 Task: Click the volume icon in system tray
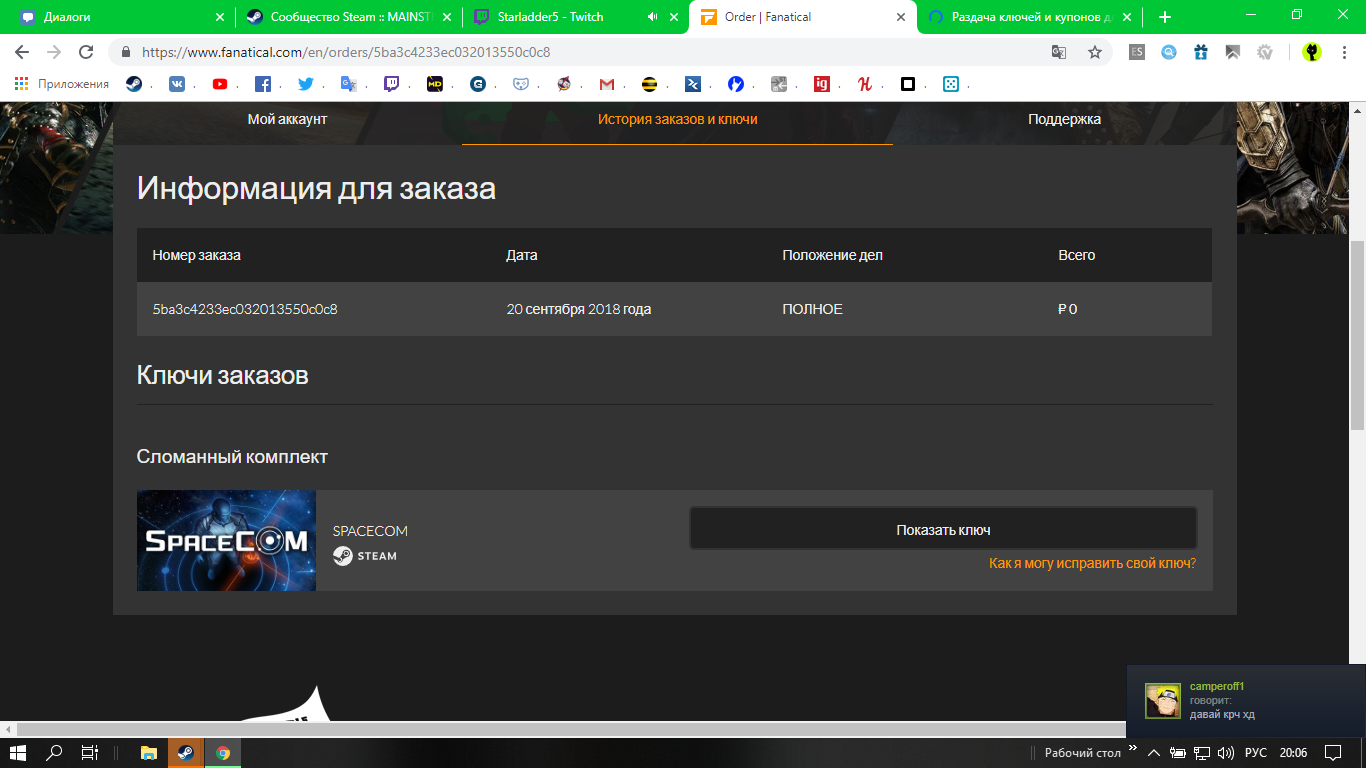click(x=1226, y=753)
